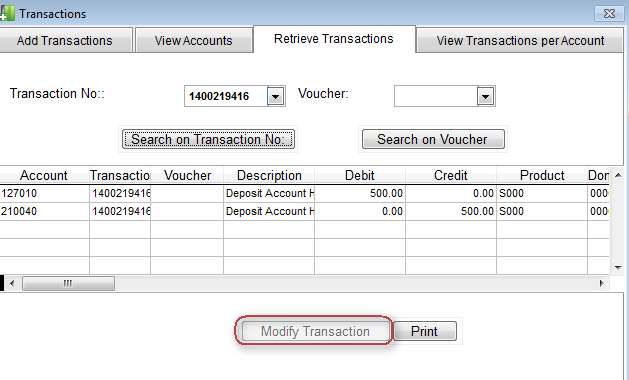Click the Print button

tap(424, 331)
